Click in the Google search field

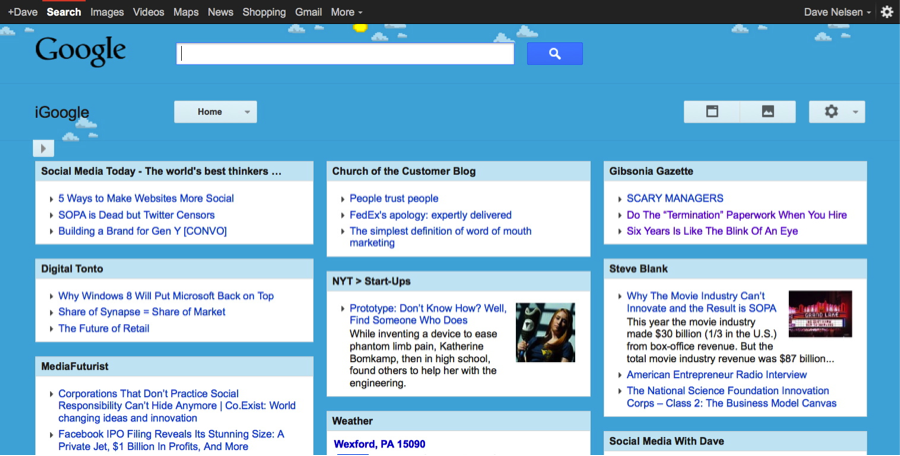(345, 53)
